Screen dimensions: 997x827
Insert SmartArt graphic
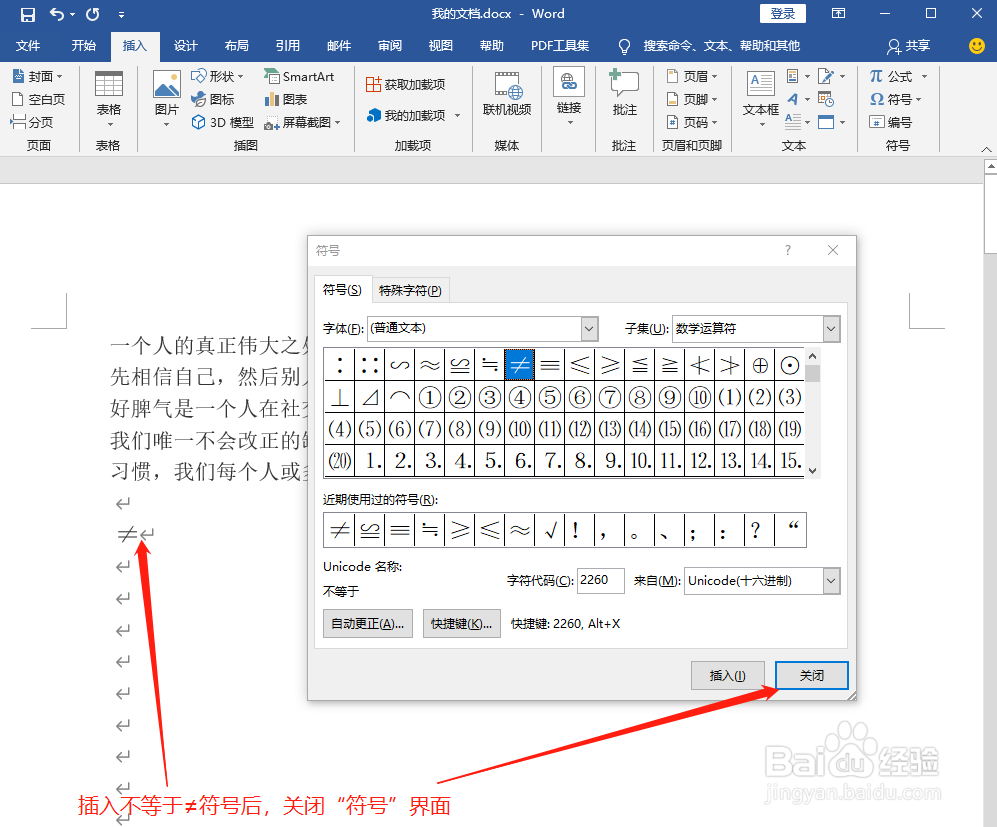(299, 76)
